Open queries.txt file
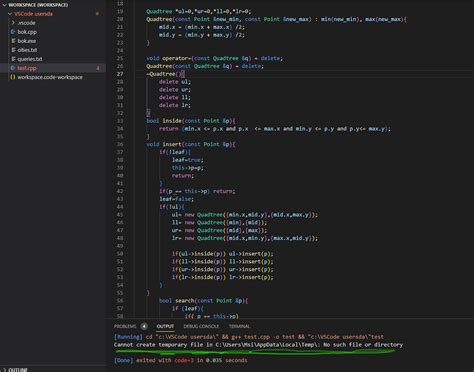The image size is (474, 372). pyautogui.click(x=30, y=59)
